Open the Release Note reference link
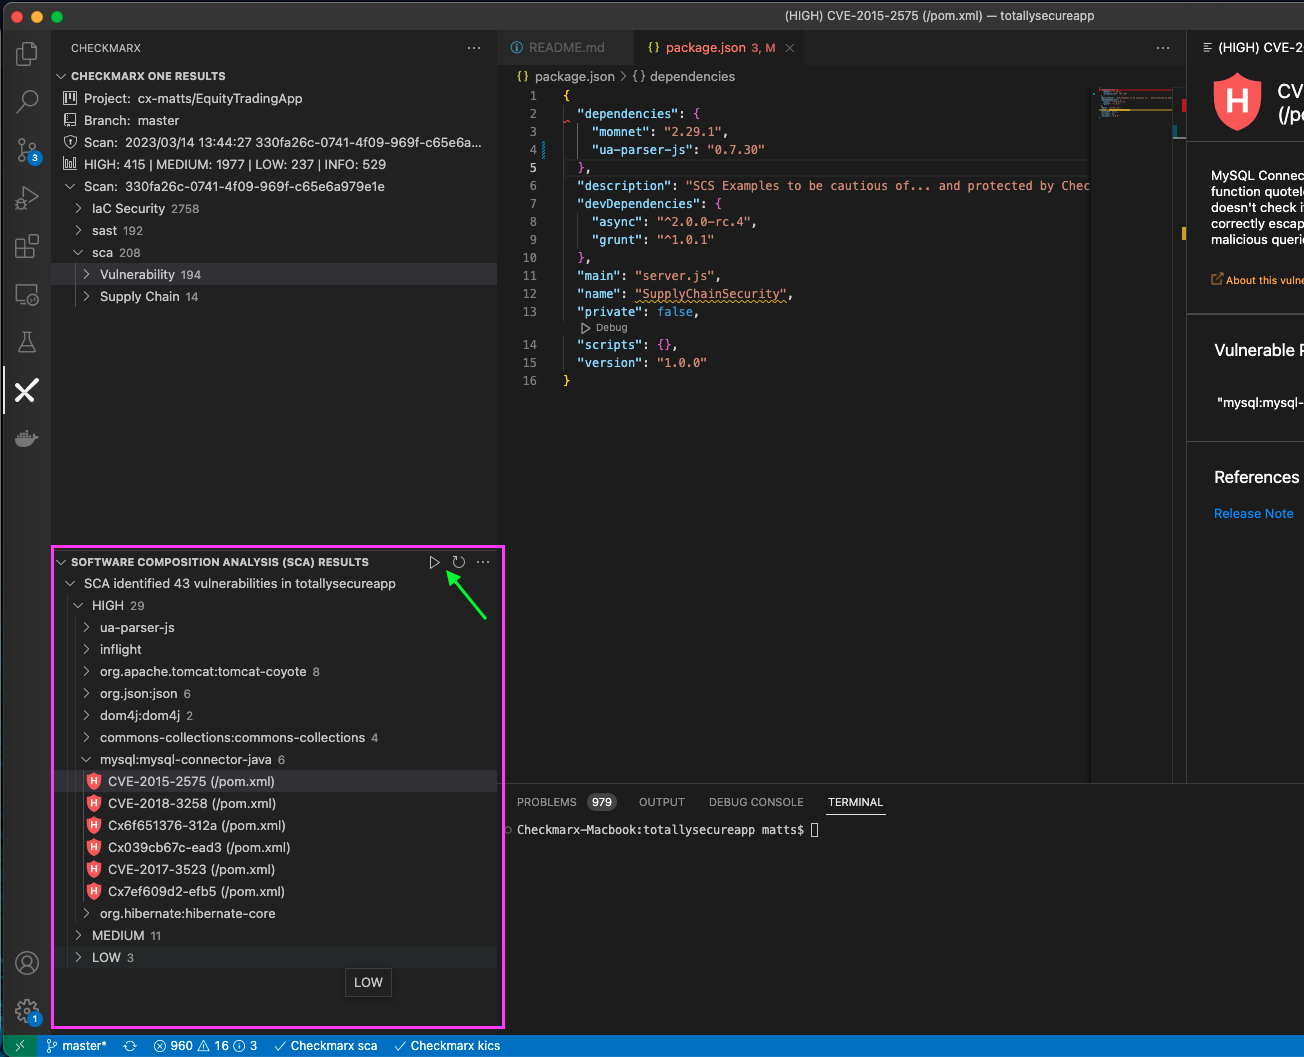Viewport: 1304px width, 1057px height. coord(1253,513)
